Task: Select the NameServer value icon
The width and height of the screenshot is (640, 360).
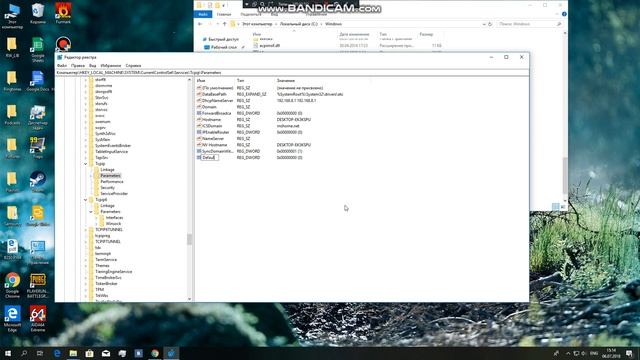Action: click(x=199, y=138)
